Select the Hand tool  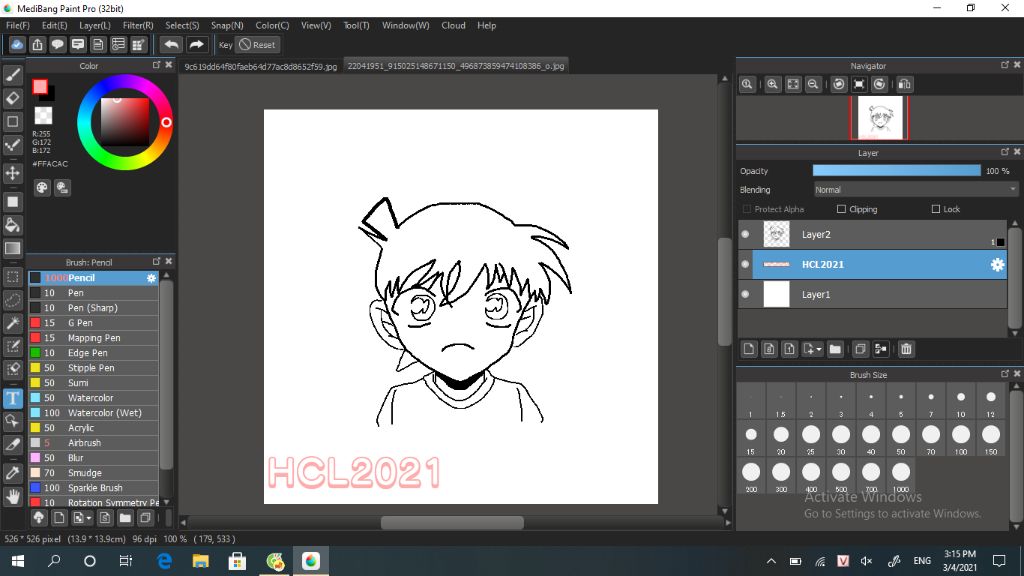pyautogui.click(x=12, y=496)
